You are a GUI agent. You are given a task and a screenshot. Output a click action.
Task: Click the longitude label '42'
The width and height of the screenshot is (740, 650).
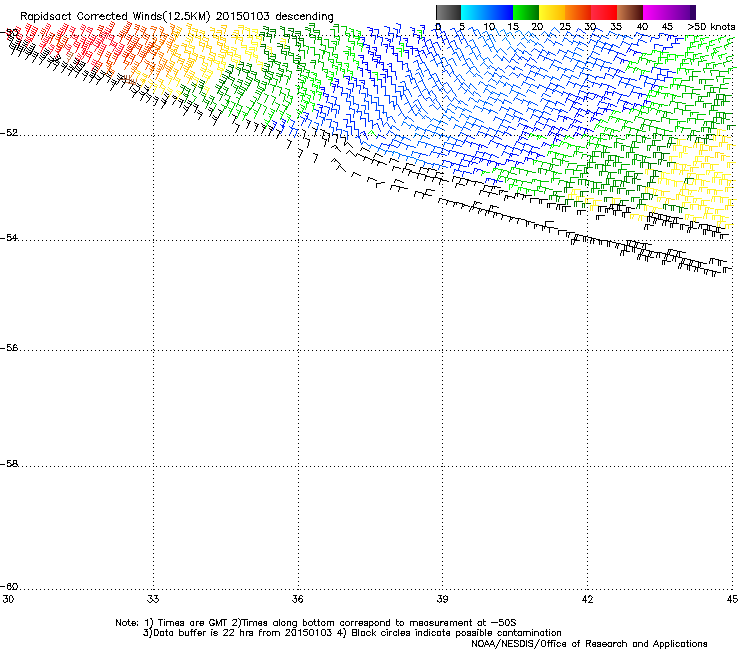[x=588, y=599]
